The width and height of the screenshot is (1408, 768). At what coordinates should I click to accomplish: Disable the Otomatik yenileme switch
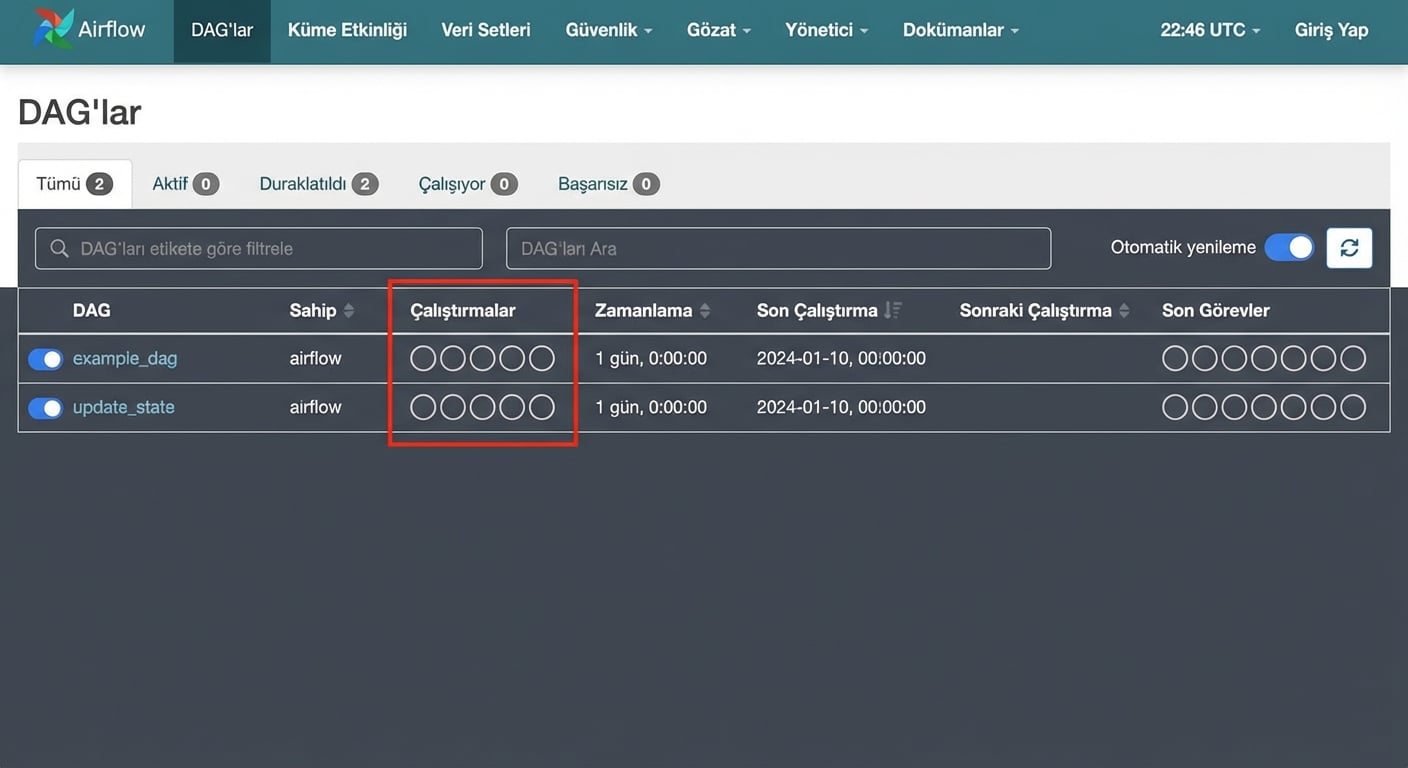[1289, 247]
